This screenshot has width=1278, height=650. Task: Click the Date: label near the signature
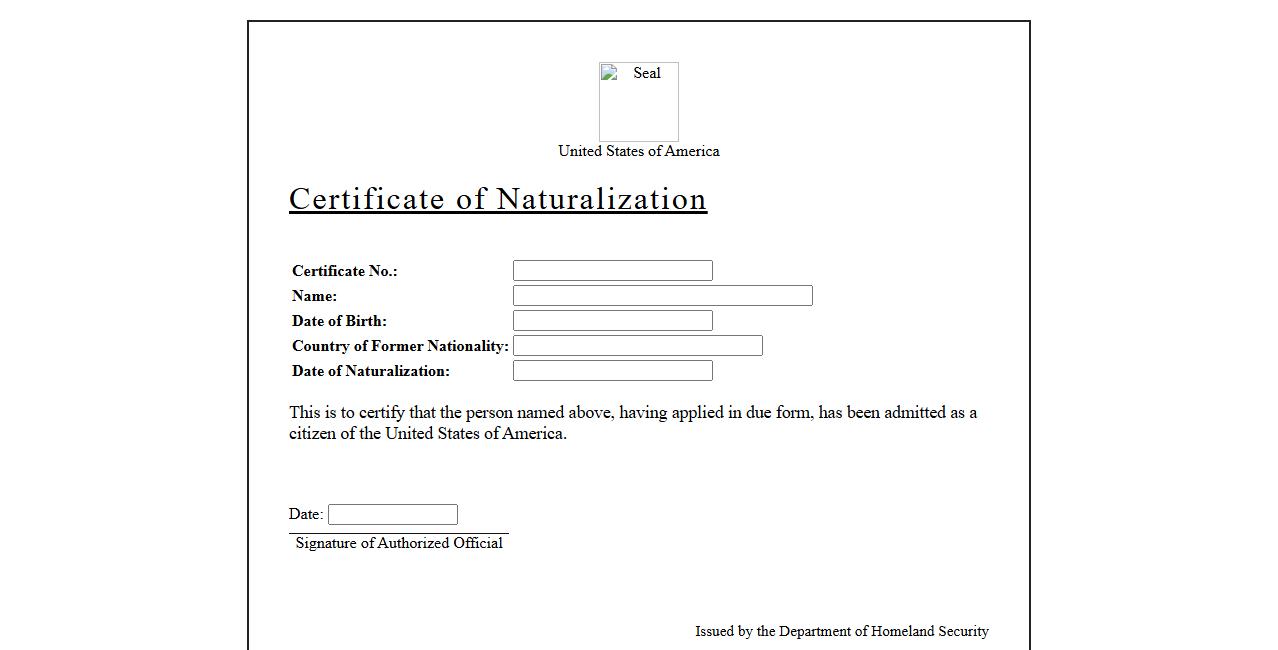[305, 514]
